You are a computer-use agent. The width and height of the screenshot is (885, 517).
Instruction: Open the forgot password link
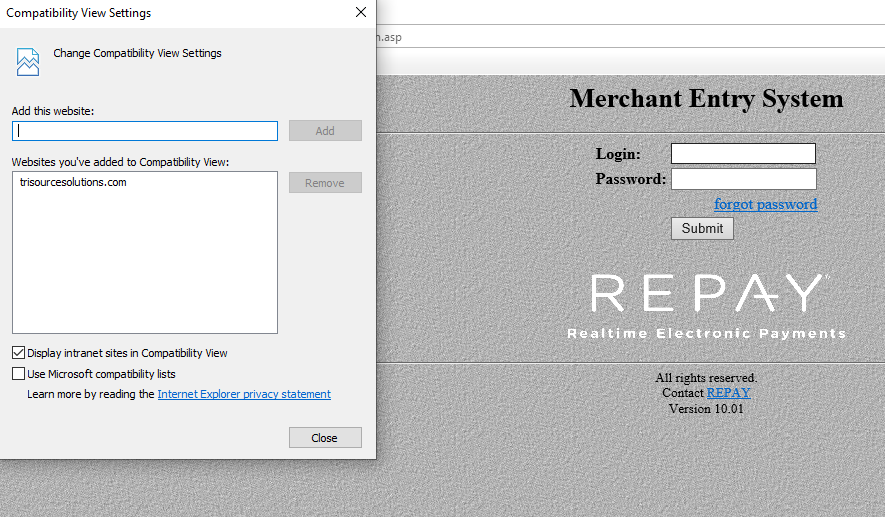[x=765, y=204]
